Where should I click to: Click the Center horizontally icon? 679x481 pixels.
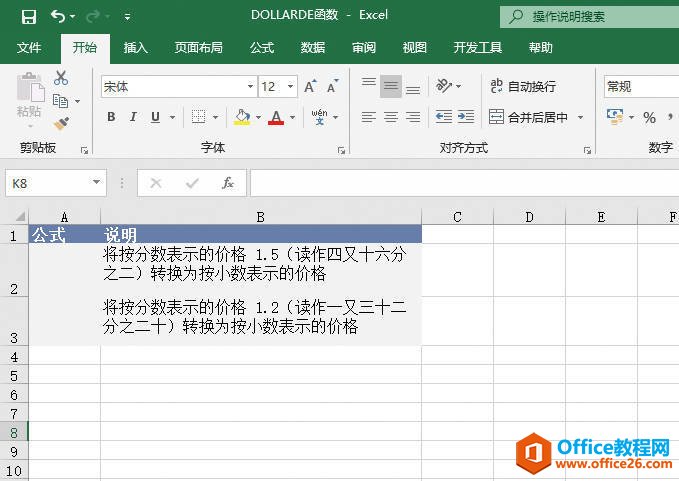pyautogui.click(x=391, y=117)
